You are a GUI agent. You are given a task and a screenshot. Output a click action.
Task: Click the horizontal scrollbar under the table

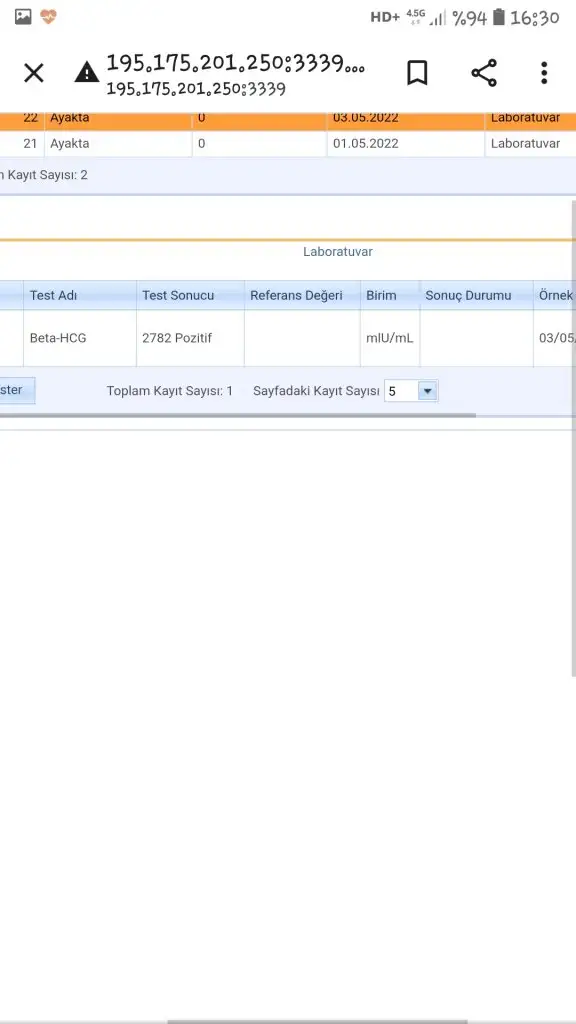[238, 415]
